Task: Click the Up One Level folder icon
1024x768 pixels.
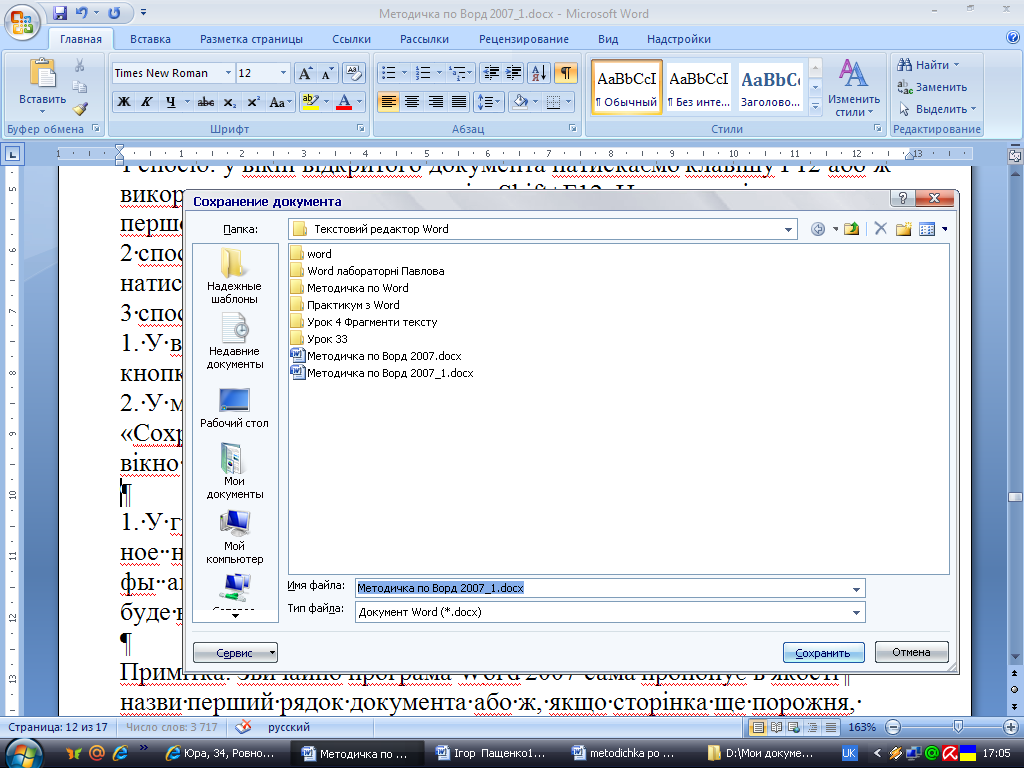Action: point(851,229)
